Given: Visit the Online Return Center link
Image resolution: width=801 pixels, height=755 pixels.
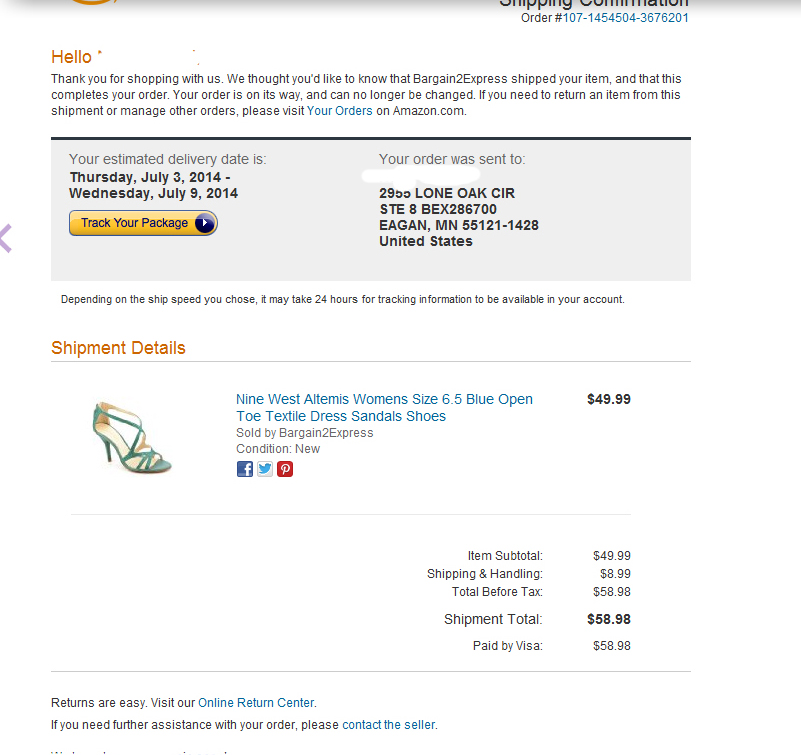Looking at the screenshot, I should [x=256, y=703].
